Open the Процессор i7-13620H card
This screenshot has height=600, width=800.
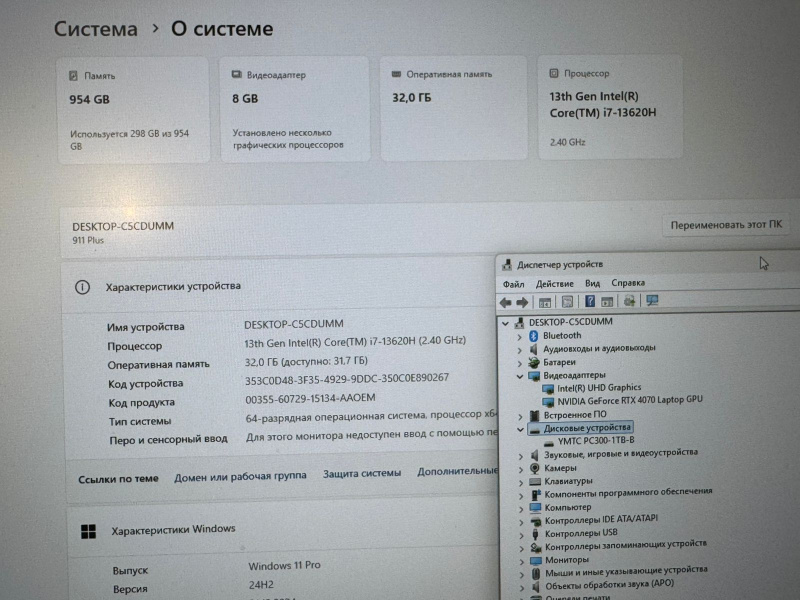[x=610, y=107]
